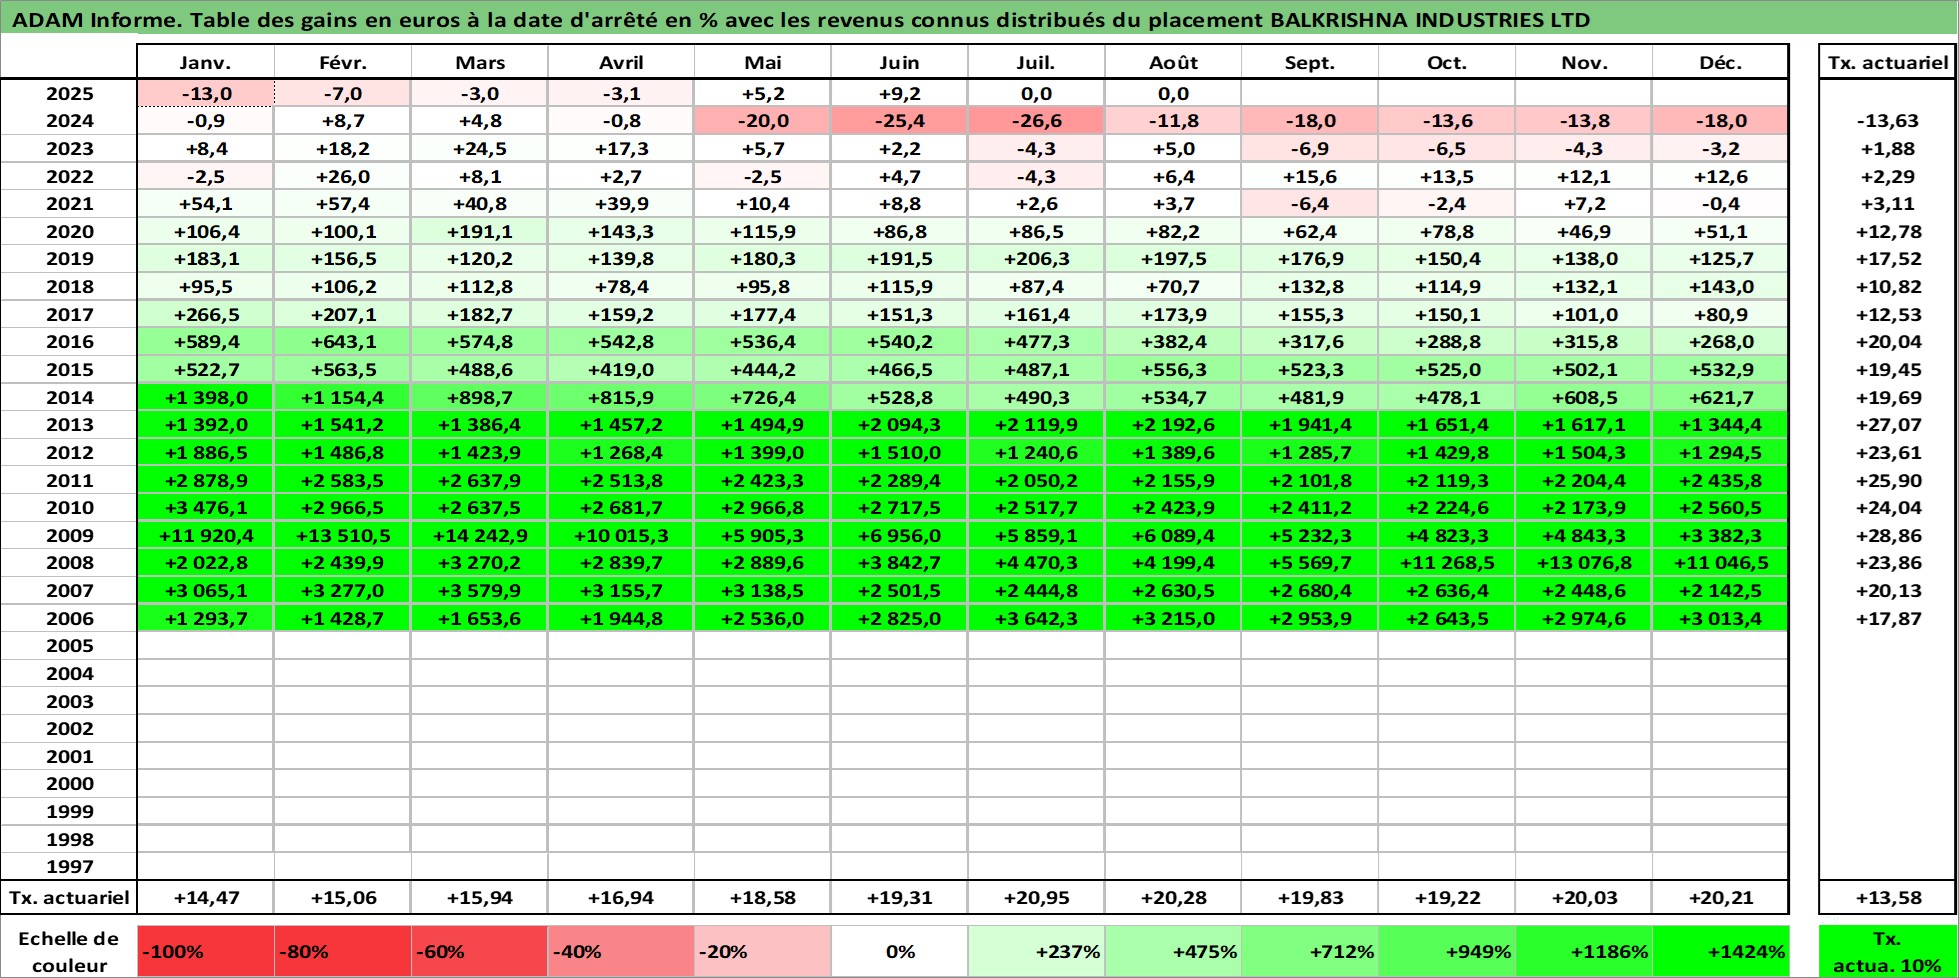Click the -25,4 cell in 2024
Image resolution: width=1959 pixels, height=978 pixels.
coord(899,121)
